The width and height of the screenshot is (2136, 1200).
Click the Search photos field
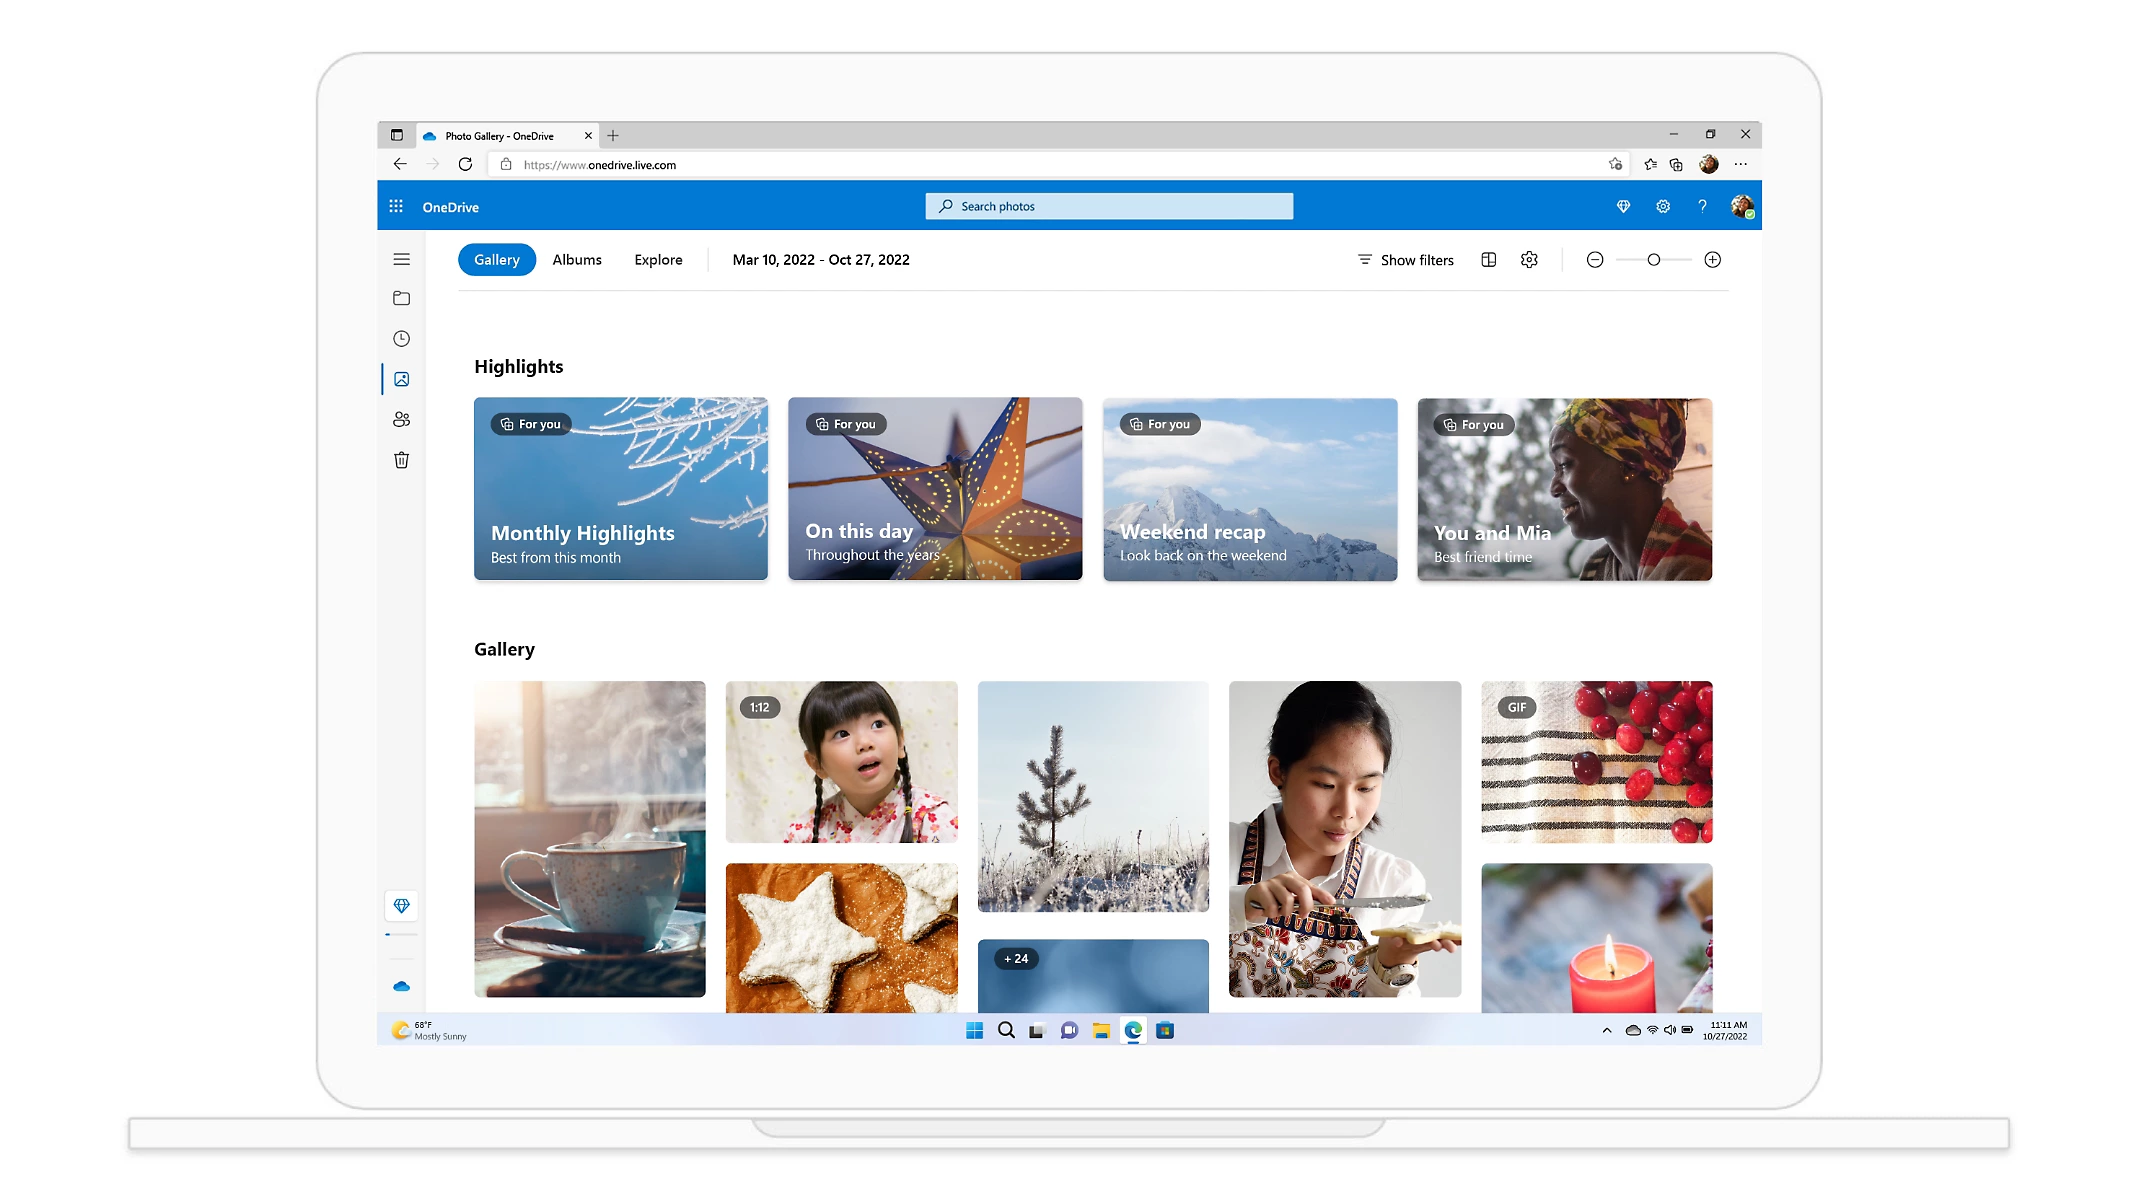coord(1109,206)
